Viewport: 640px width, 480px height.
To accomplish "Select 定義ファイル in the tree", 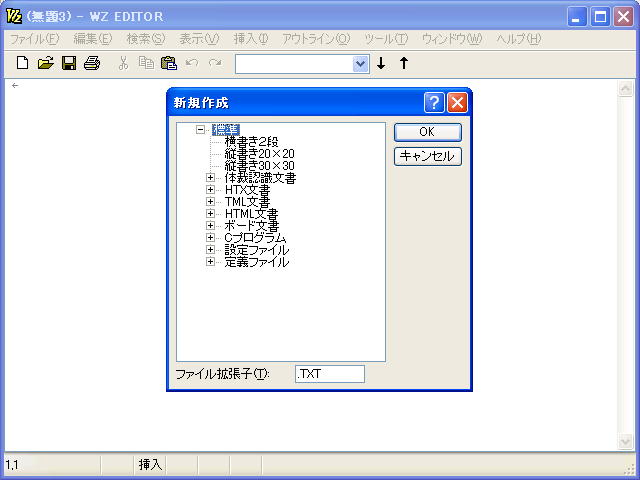I will 257,261.
